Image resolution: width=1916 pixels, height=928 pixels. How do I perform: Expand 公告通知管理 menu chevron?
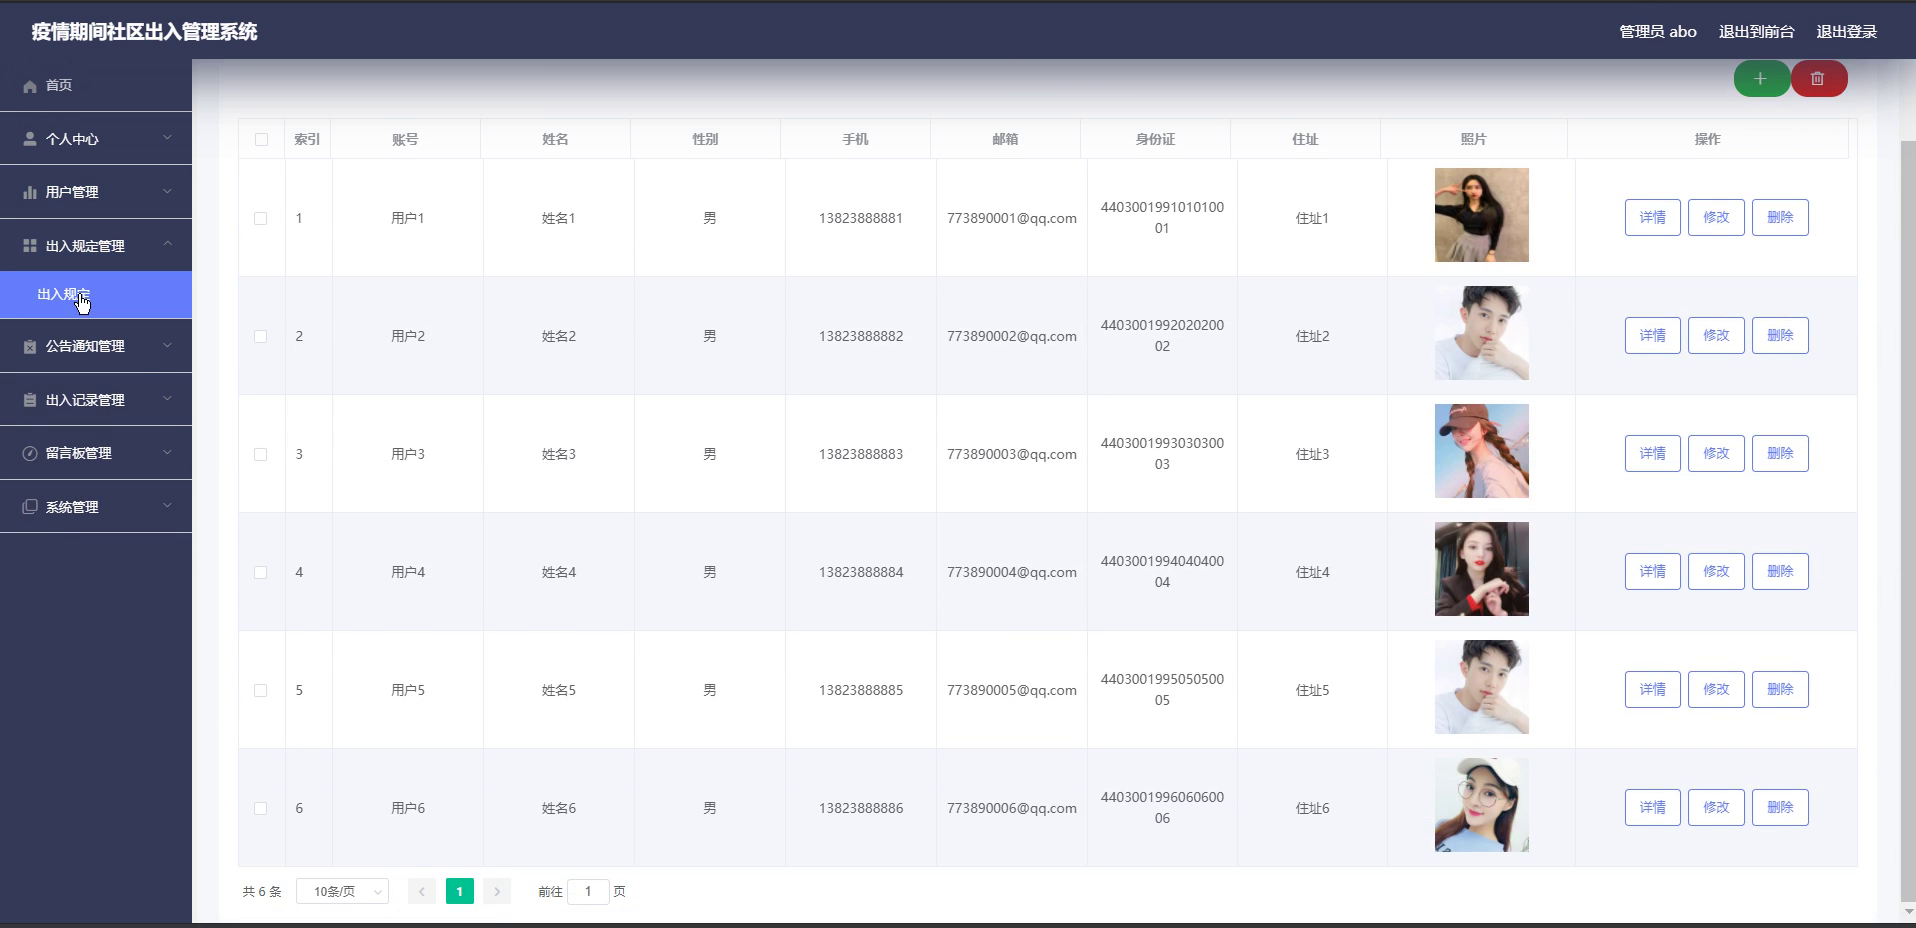(167, 345)
